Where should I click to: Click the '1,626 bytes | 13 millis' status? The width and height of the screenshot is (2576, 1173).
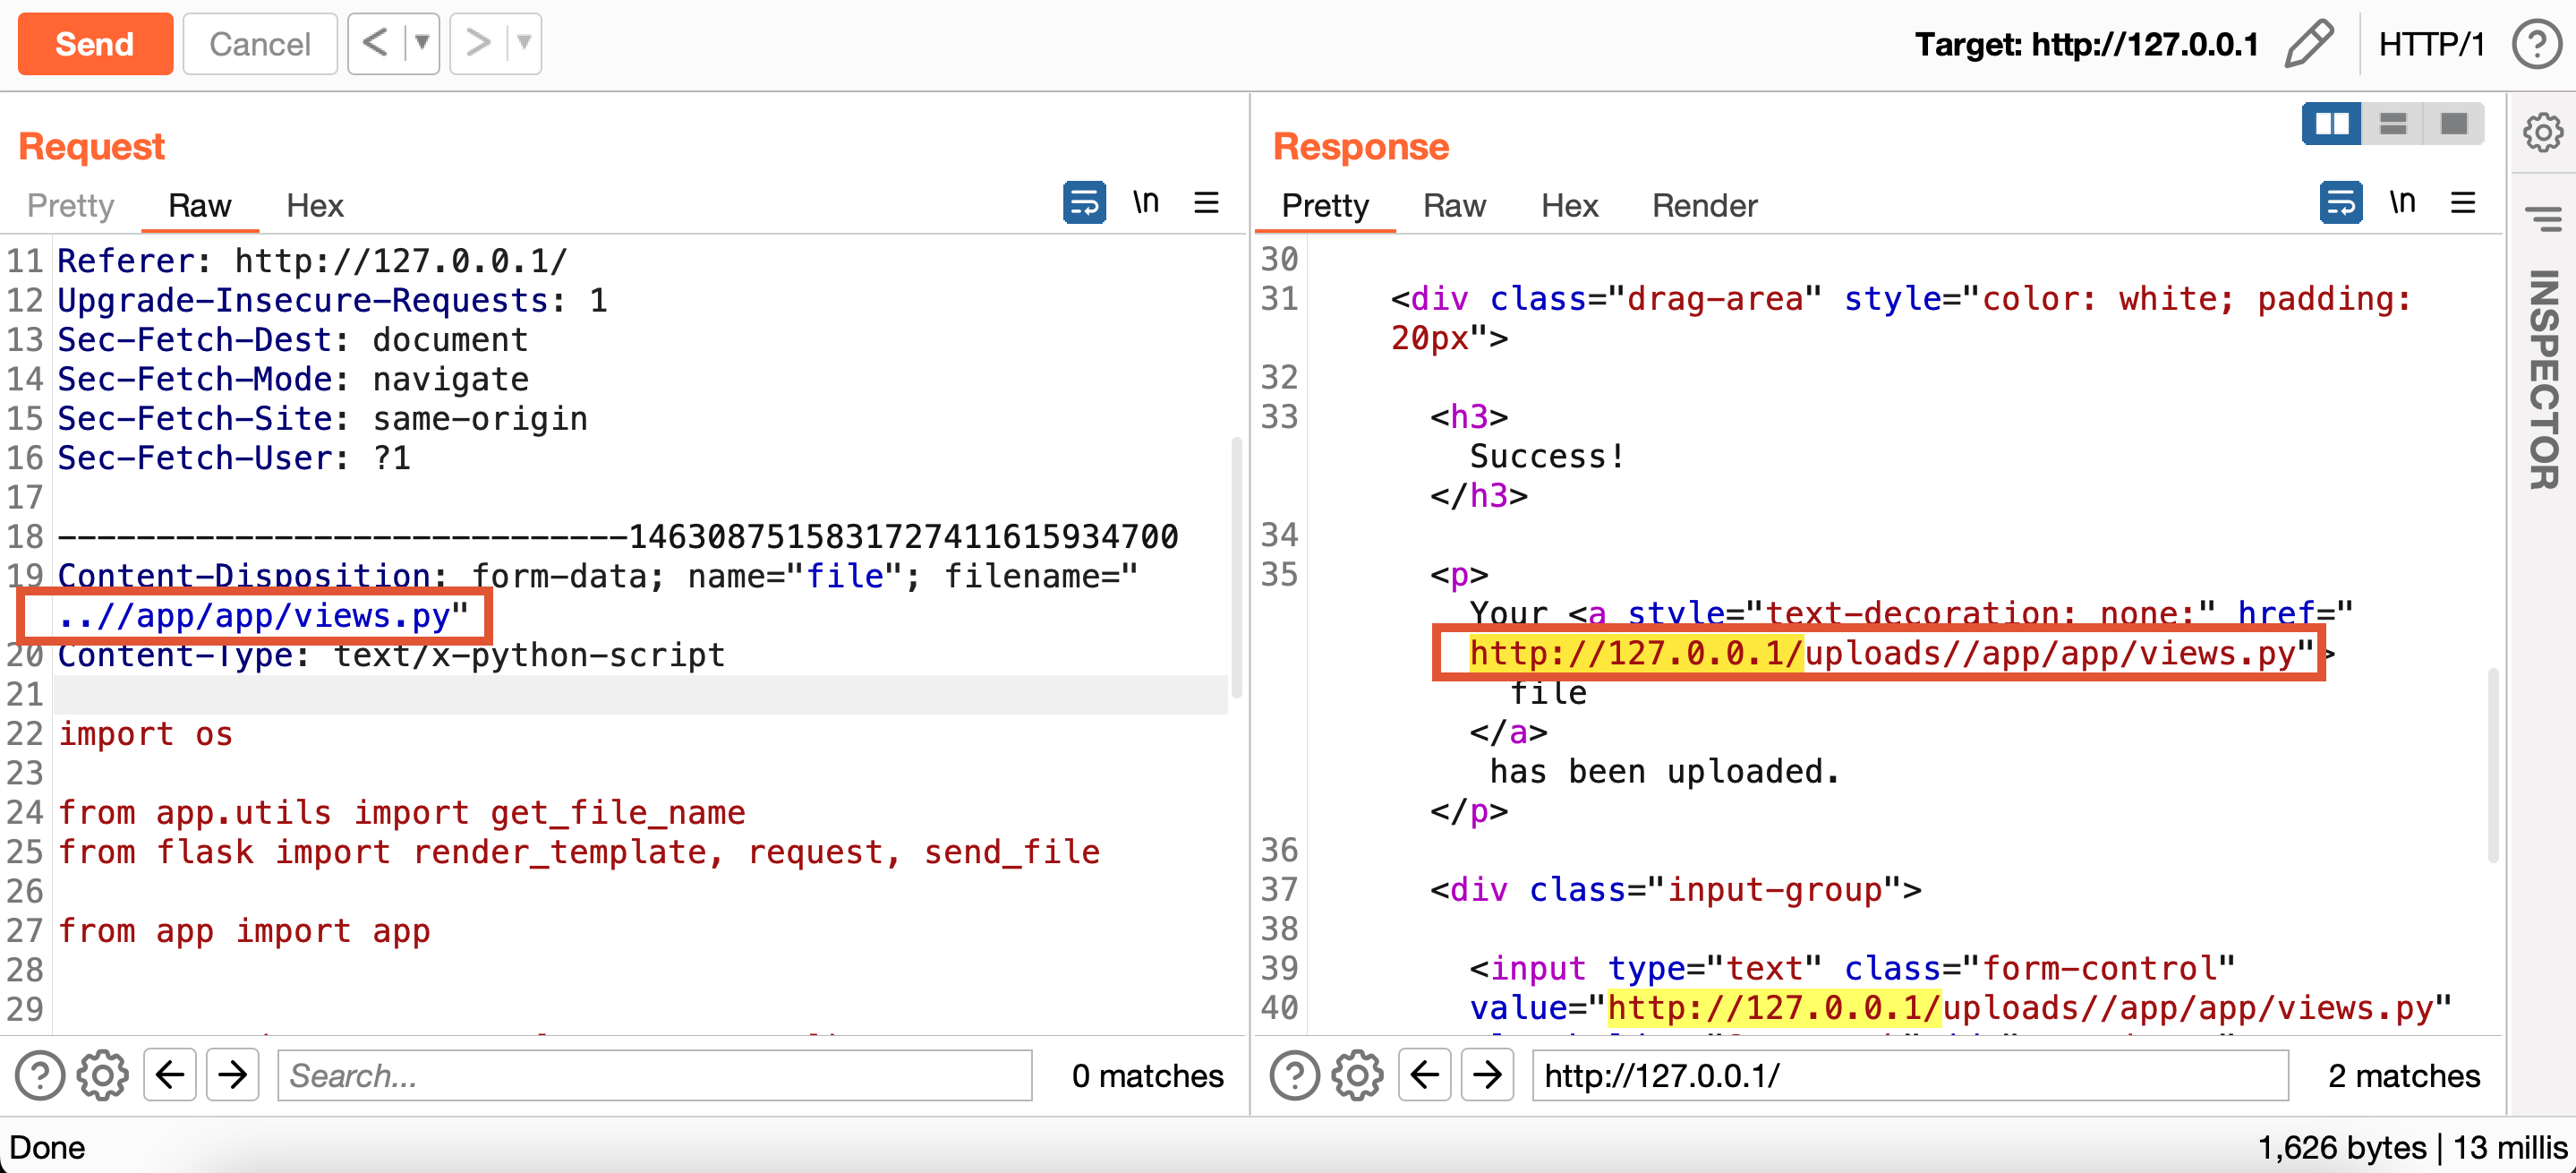[2411, 1148]
